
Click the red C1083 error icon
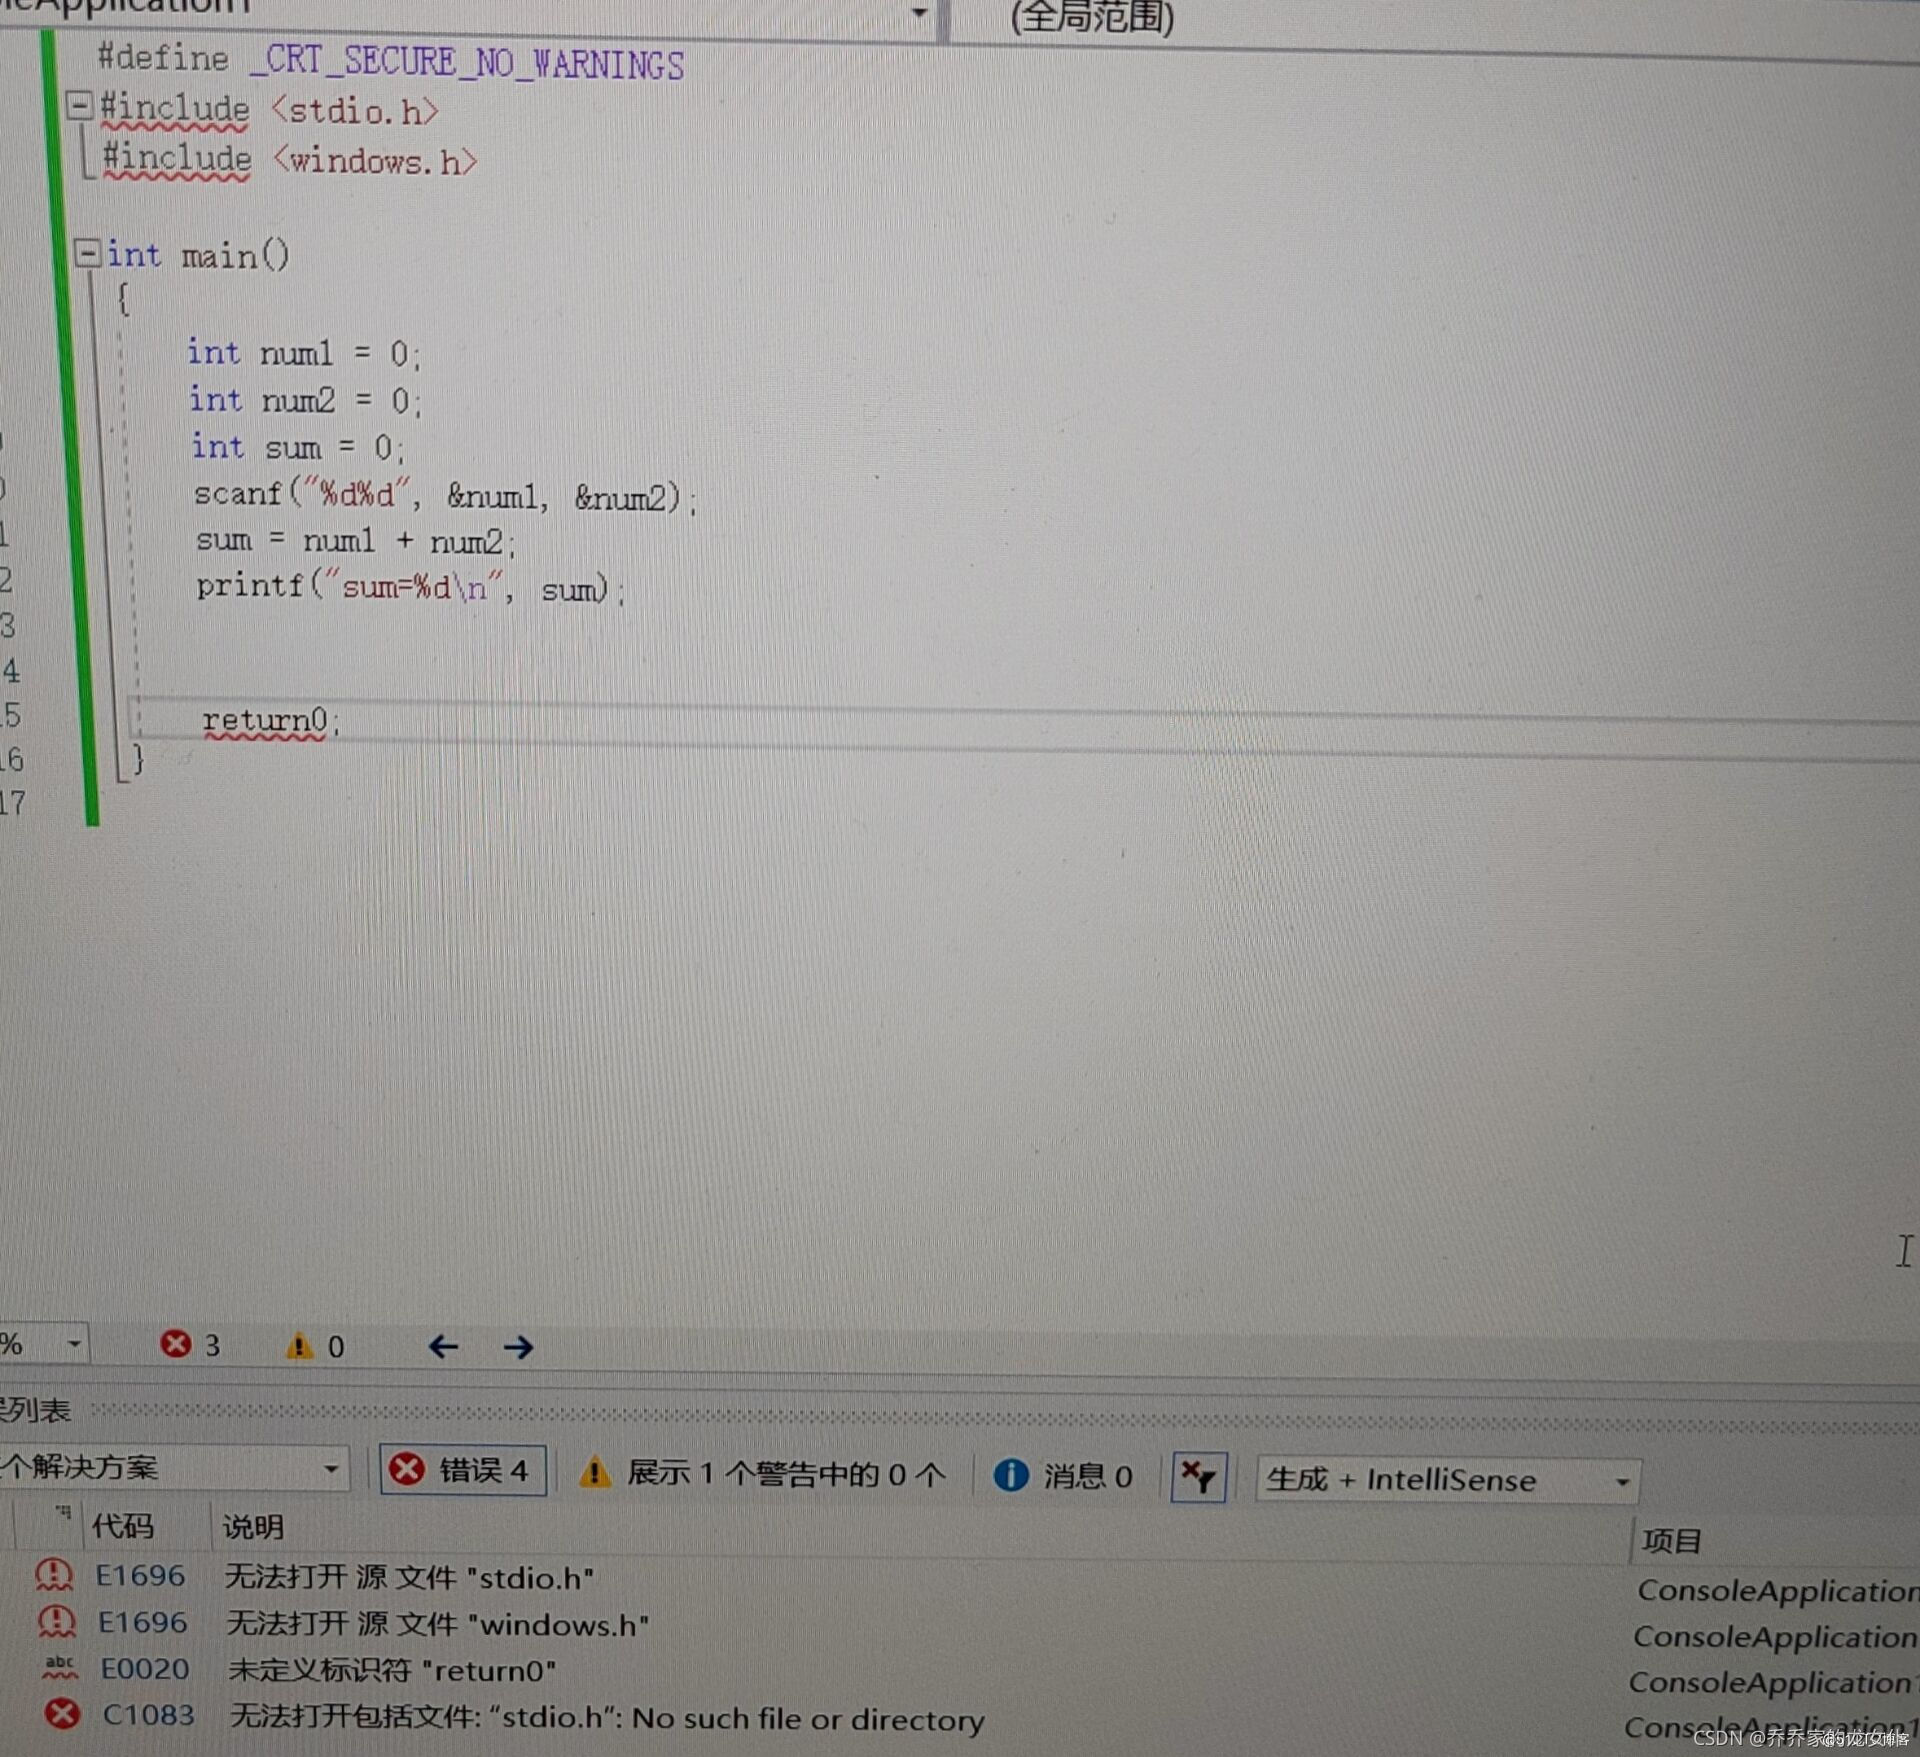(x=62, y=1713)
